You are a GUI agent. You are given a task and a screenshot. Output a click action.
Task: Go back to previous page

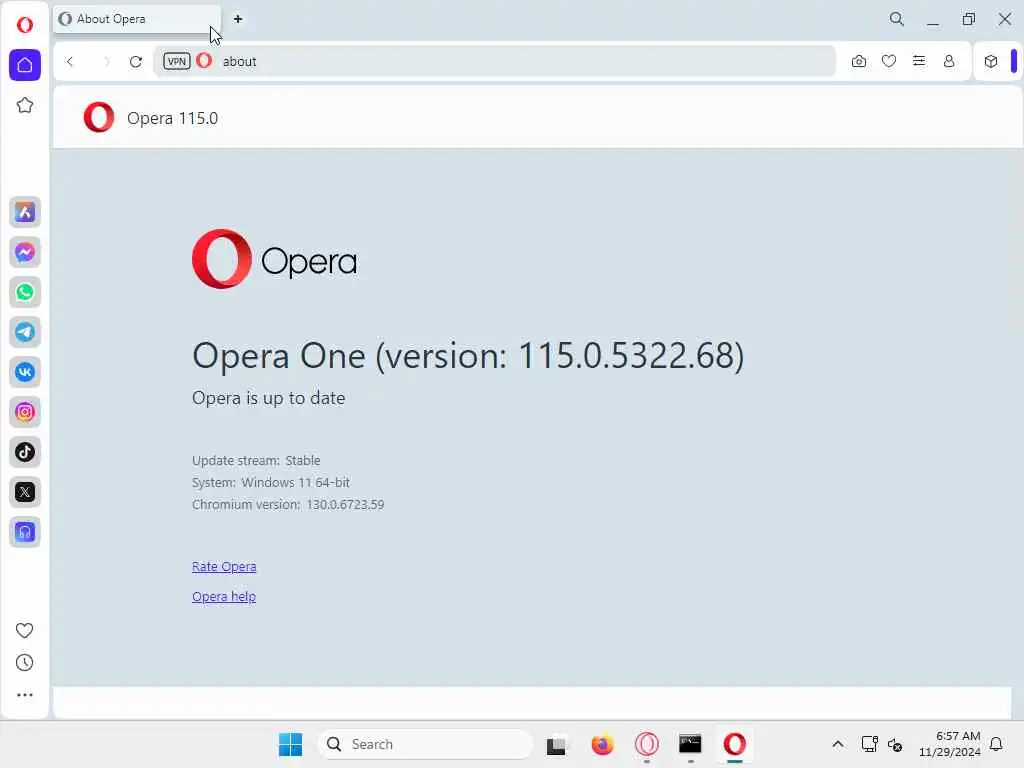[70, 61]
